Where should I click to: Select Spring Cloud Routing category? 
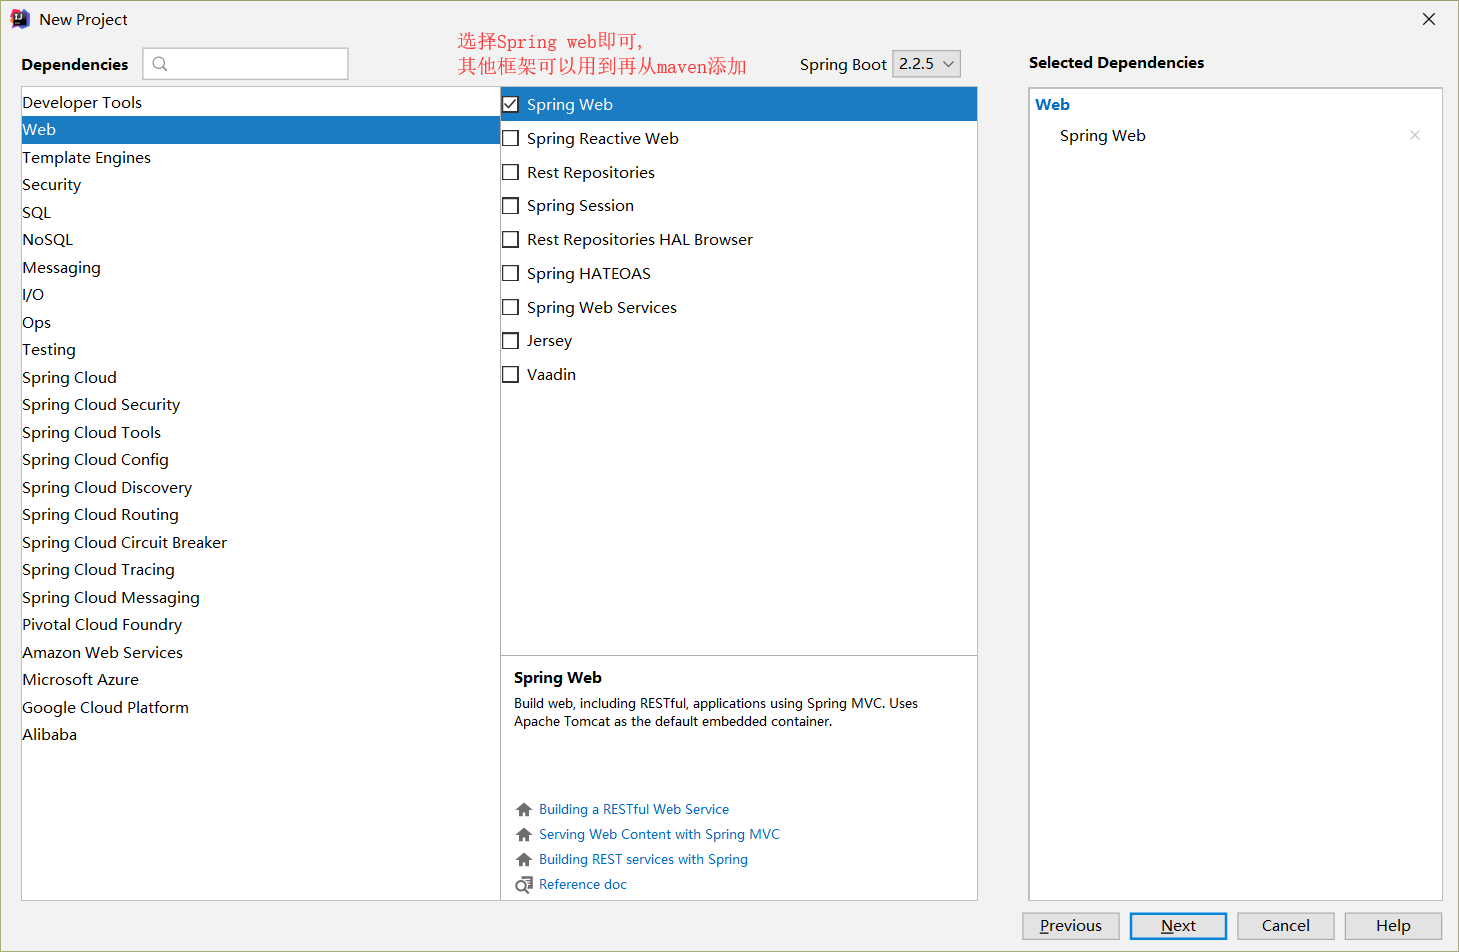[260, 515]
